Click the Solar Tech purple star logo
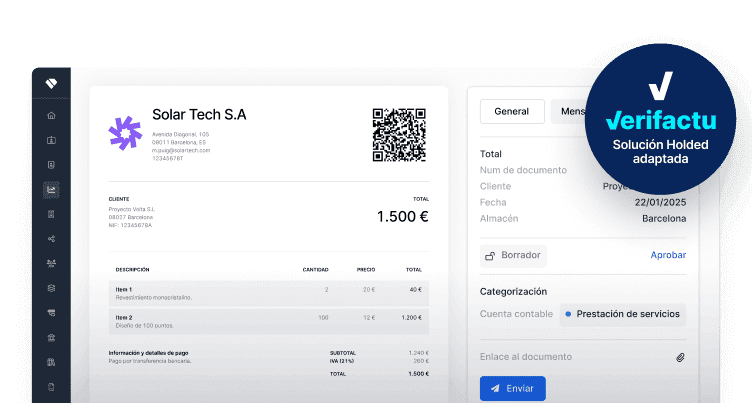Viewport: 752px width, 403px height. [x=125, y=133]
